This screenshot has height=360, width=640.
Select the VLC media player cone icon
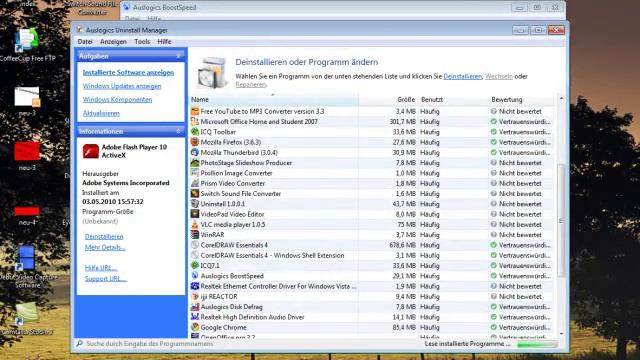[x=195, y=224]
